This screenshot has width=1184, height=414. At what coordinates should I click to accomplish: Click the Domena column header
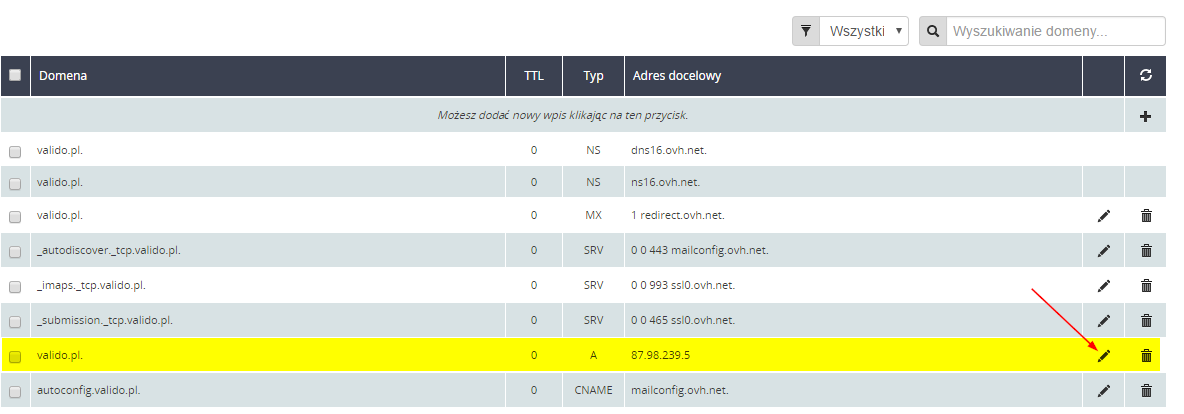tap(62, 76)
